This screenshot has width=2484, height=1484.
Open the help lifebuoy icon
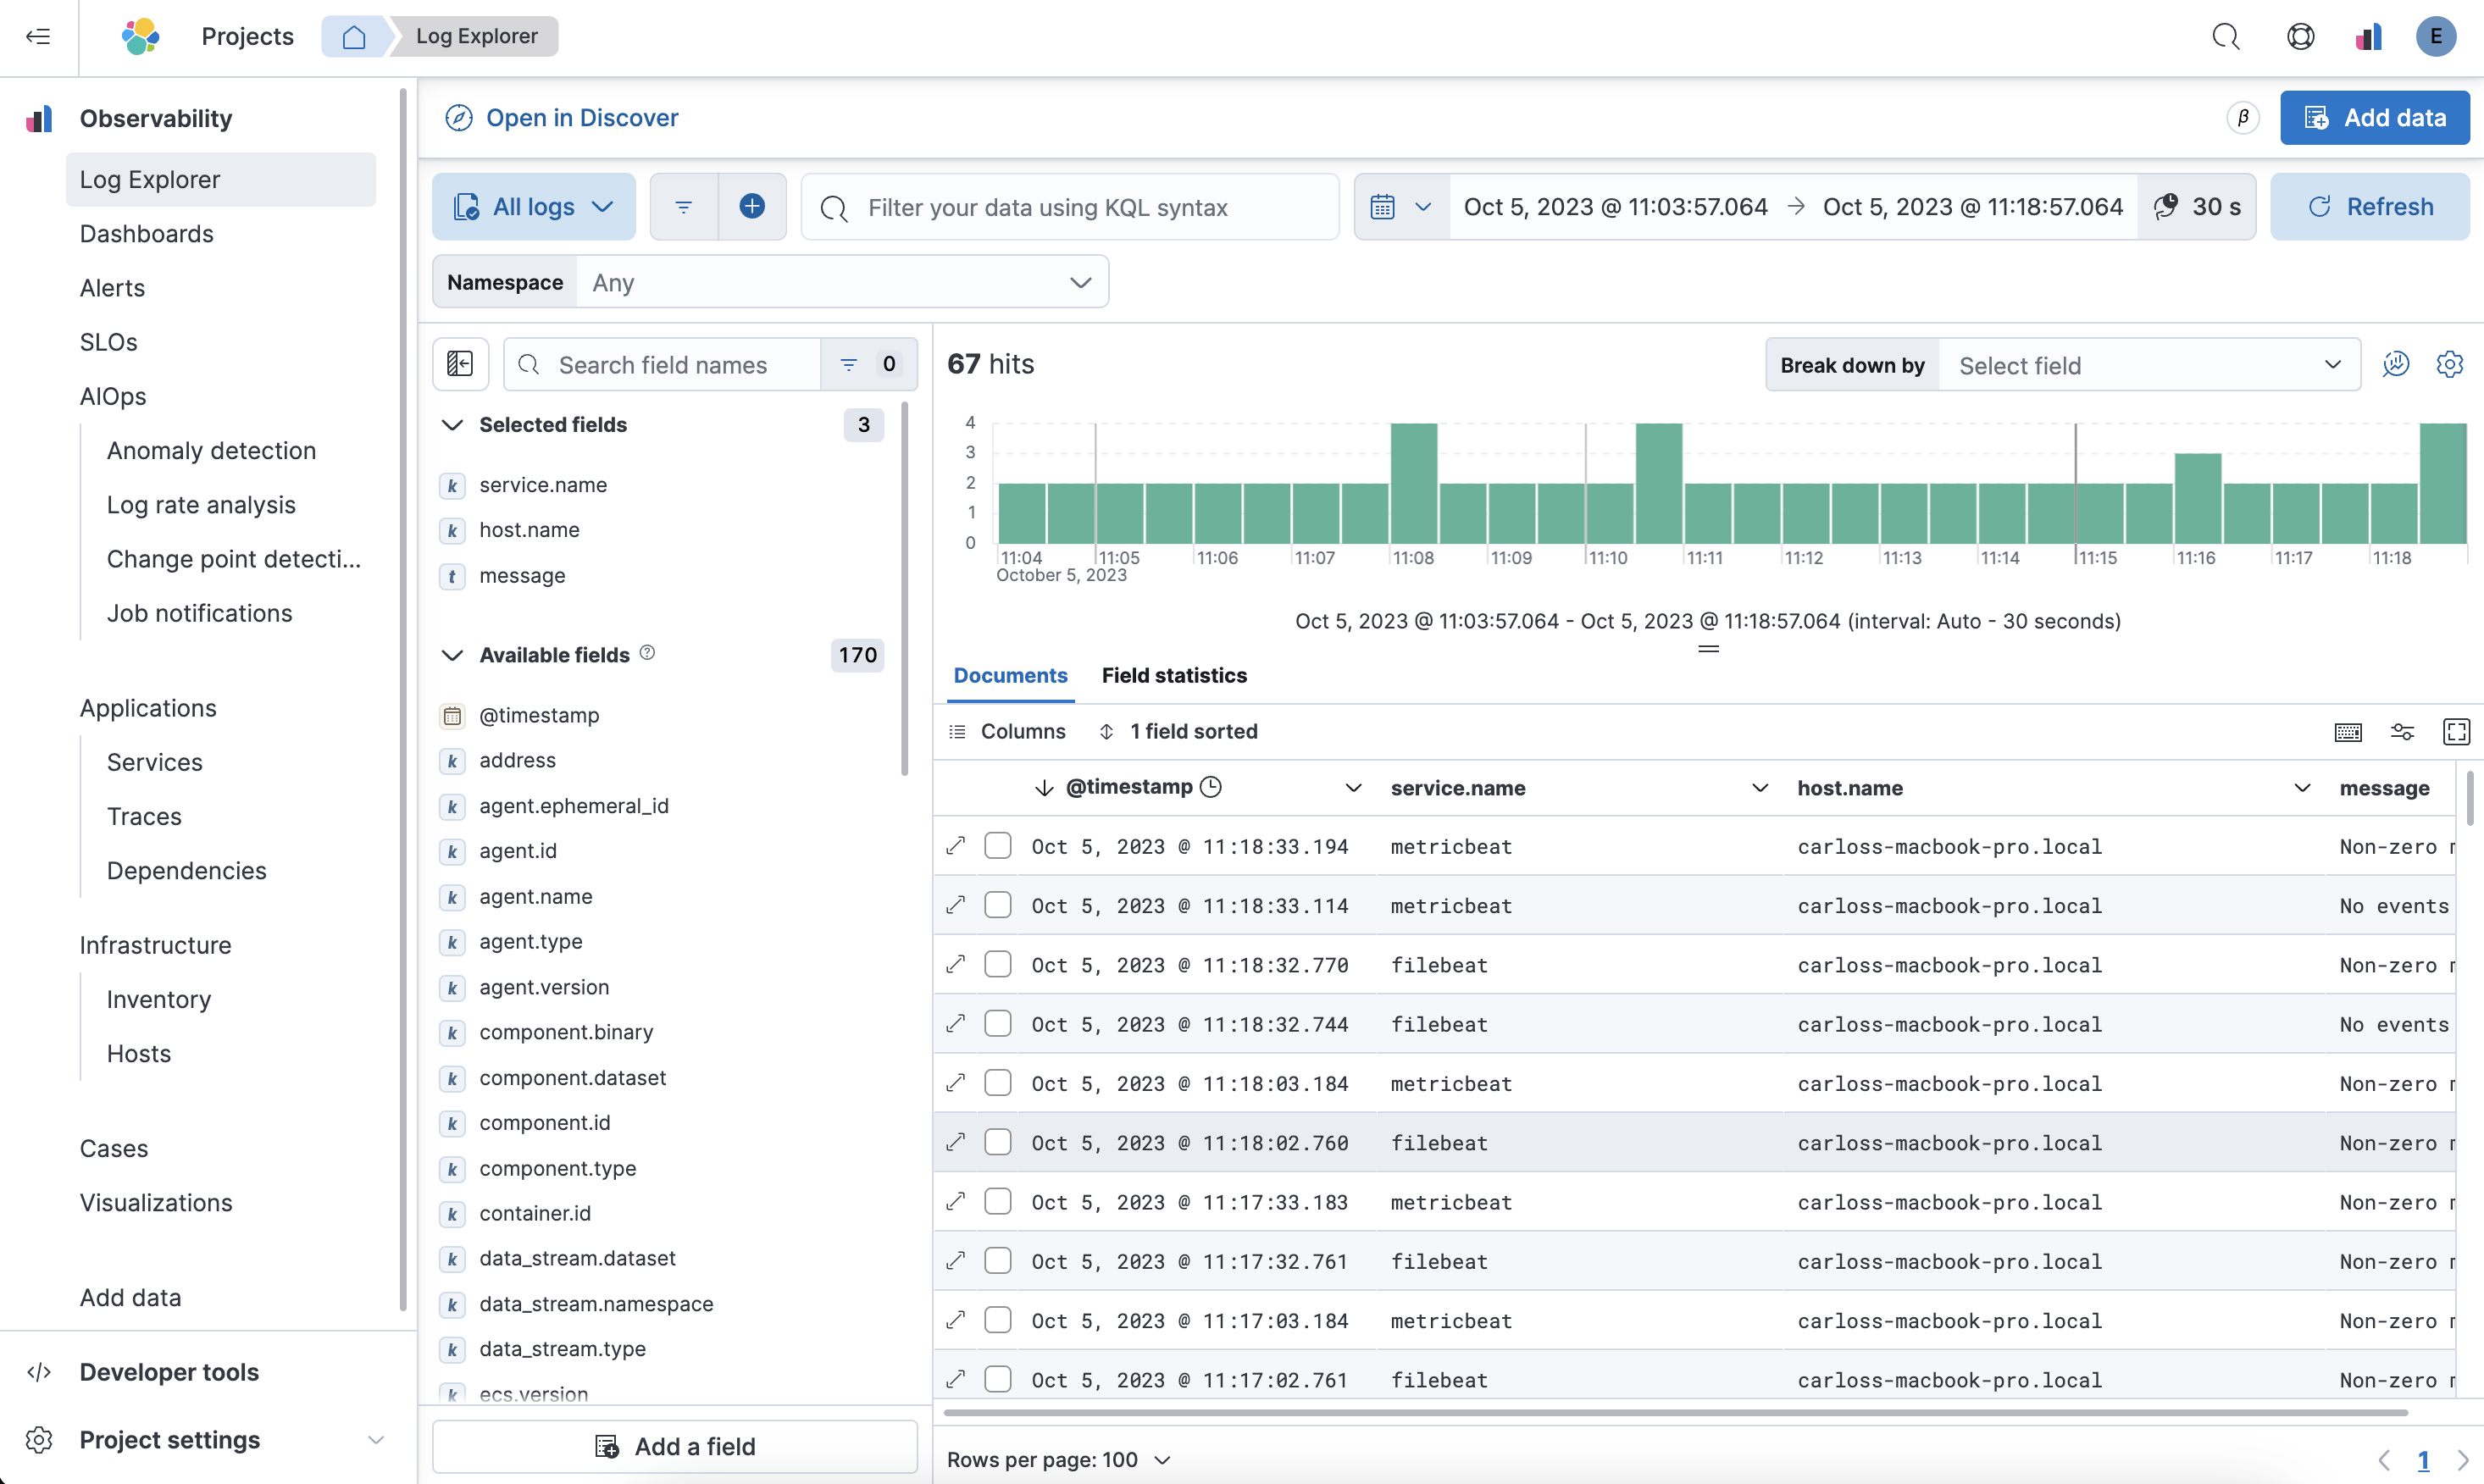click(2300, 37)
